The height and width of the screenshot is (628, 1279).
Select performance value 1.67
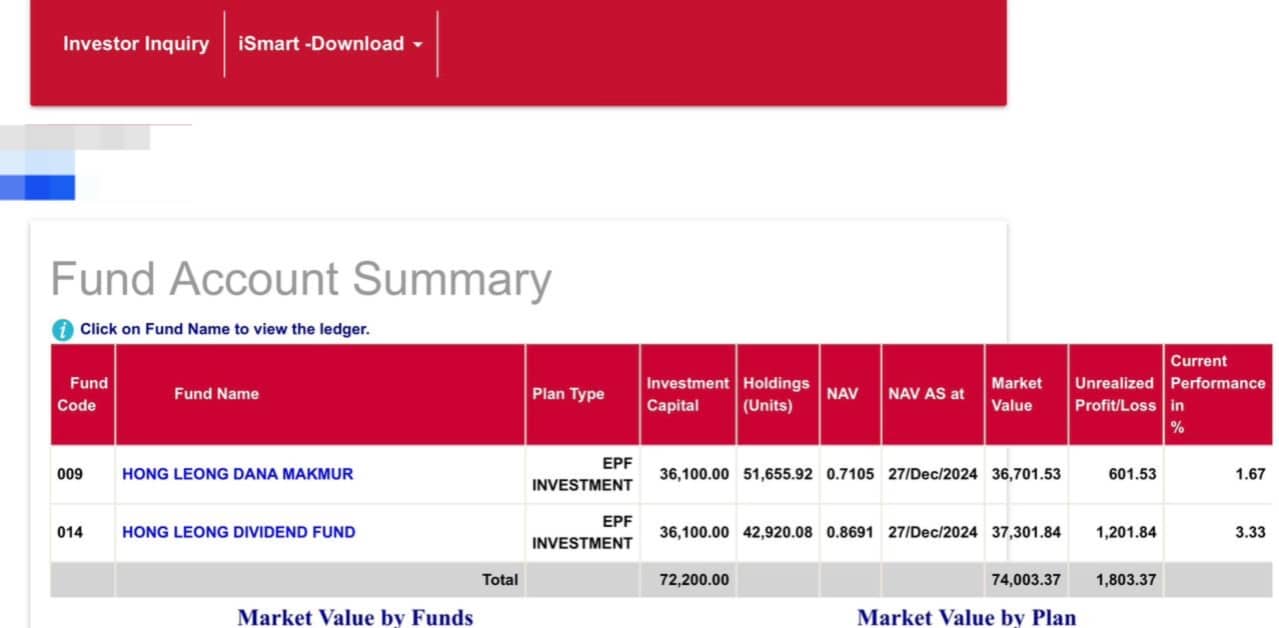[x=1250, y=474]
